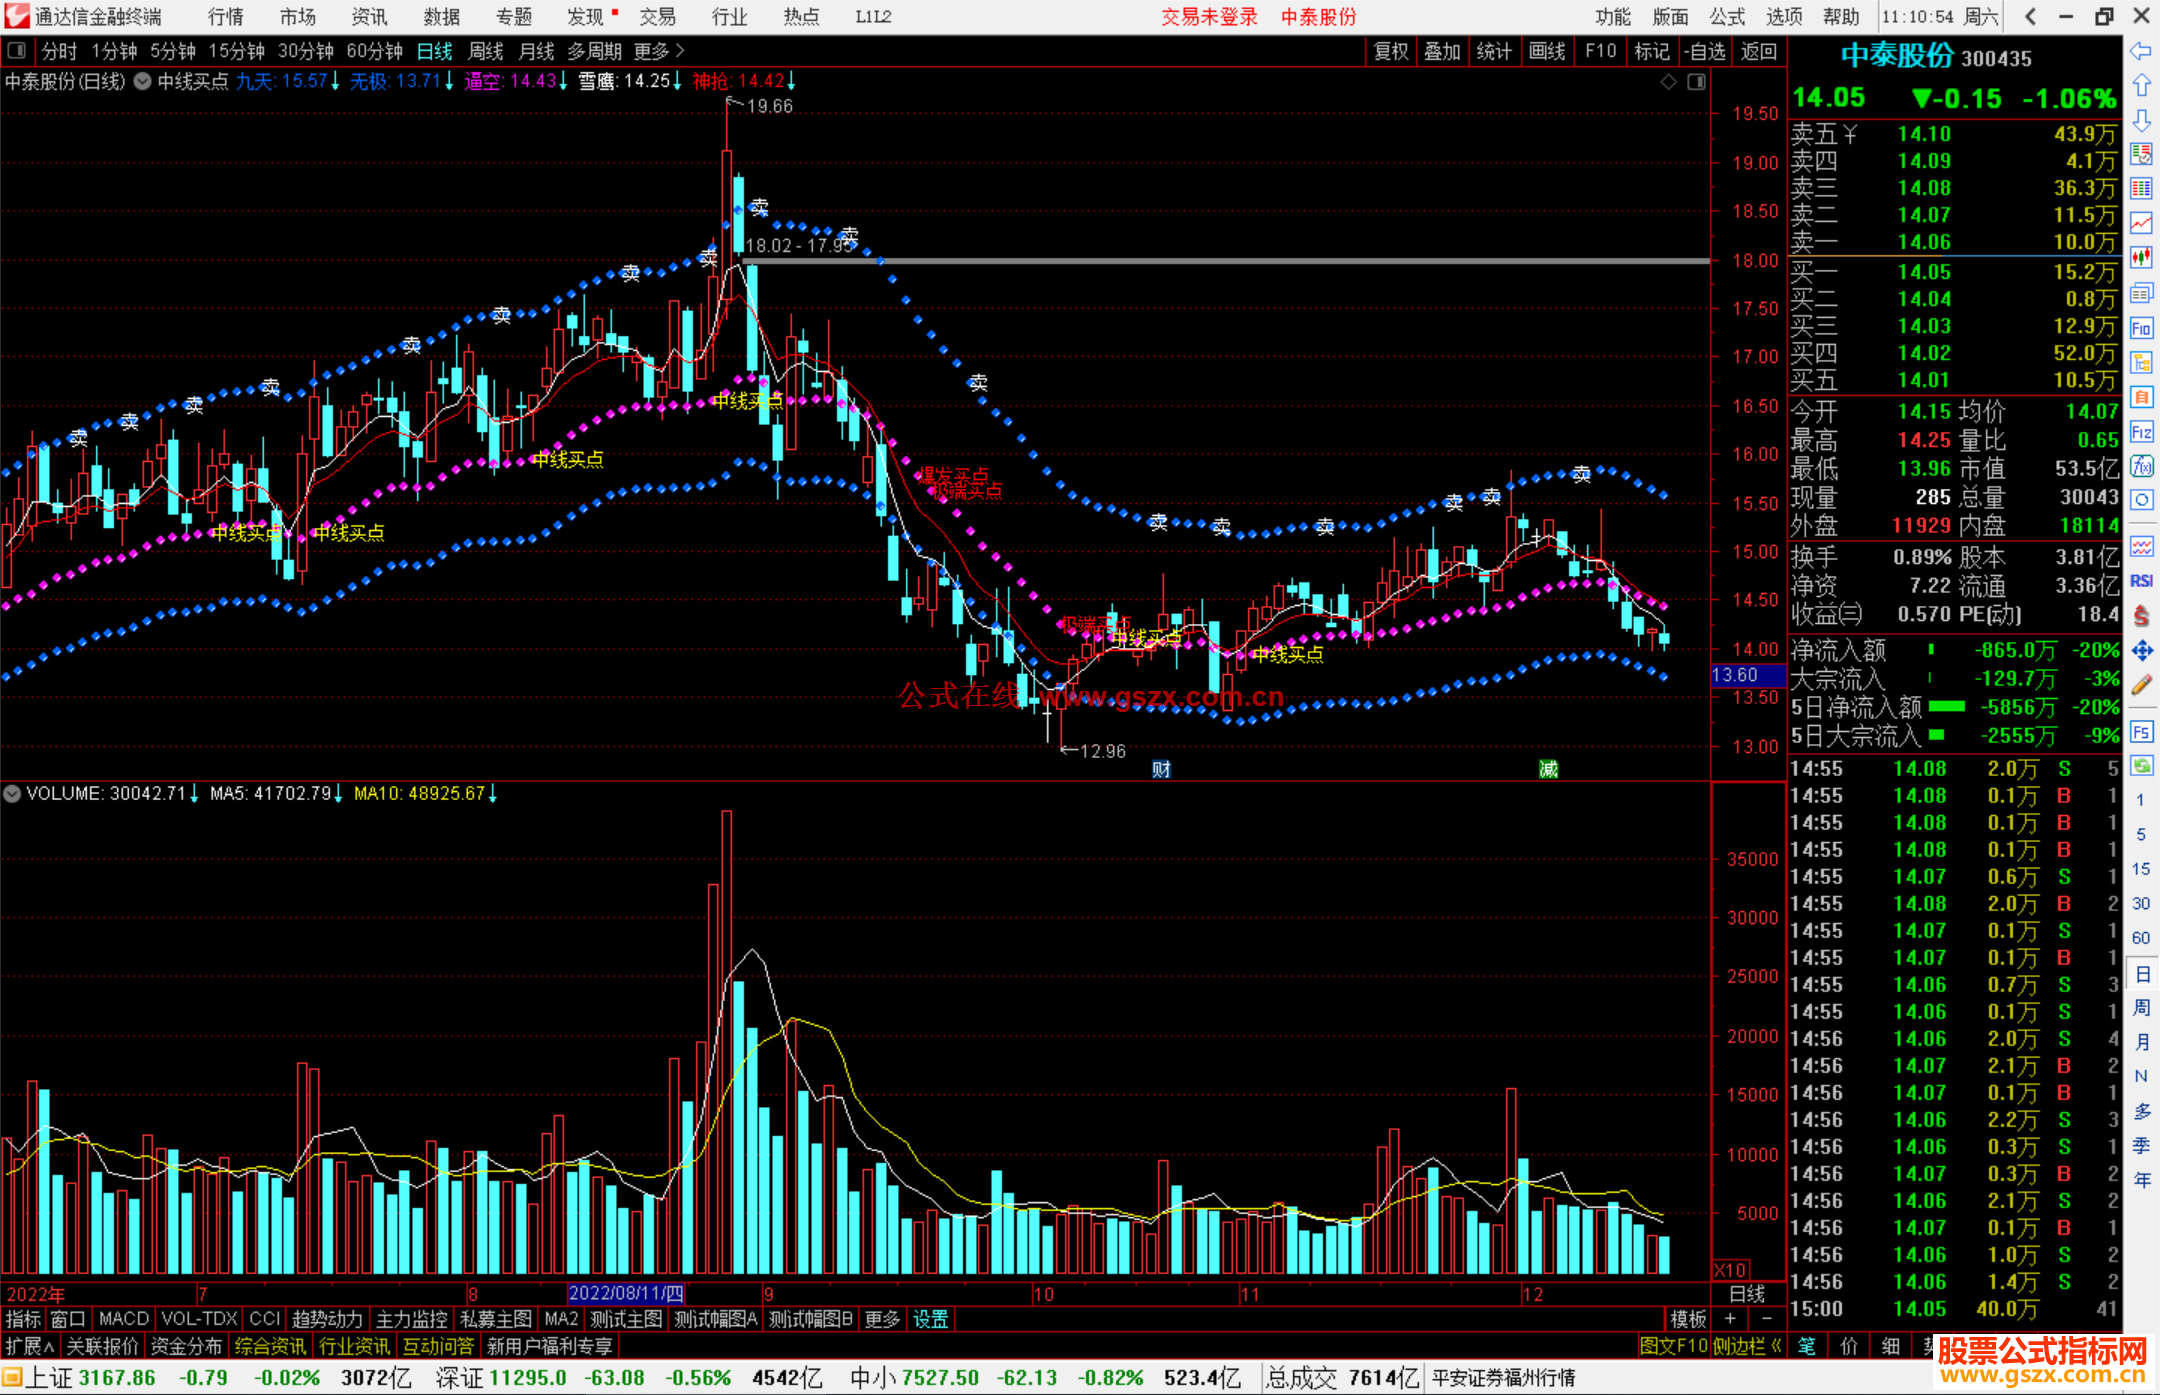The width and height of the screenshot is (2160, 1395).
Task: Select the RSI indicator sidebar icon
Action: 2141,581
